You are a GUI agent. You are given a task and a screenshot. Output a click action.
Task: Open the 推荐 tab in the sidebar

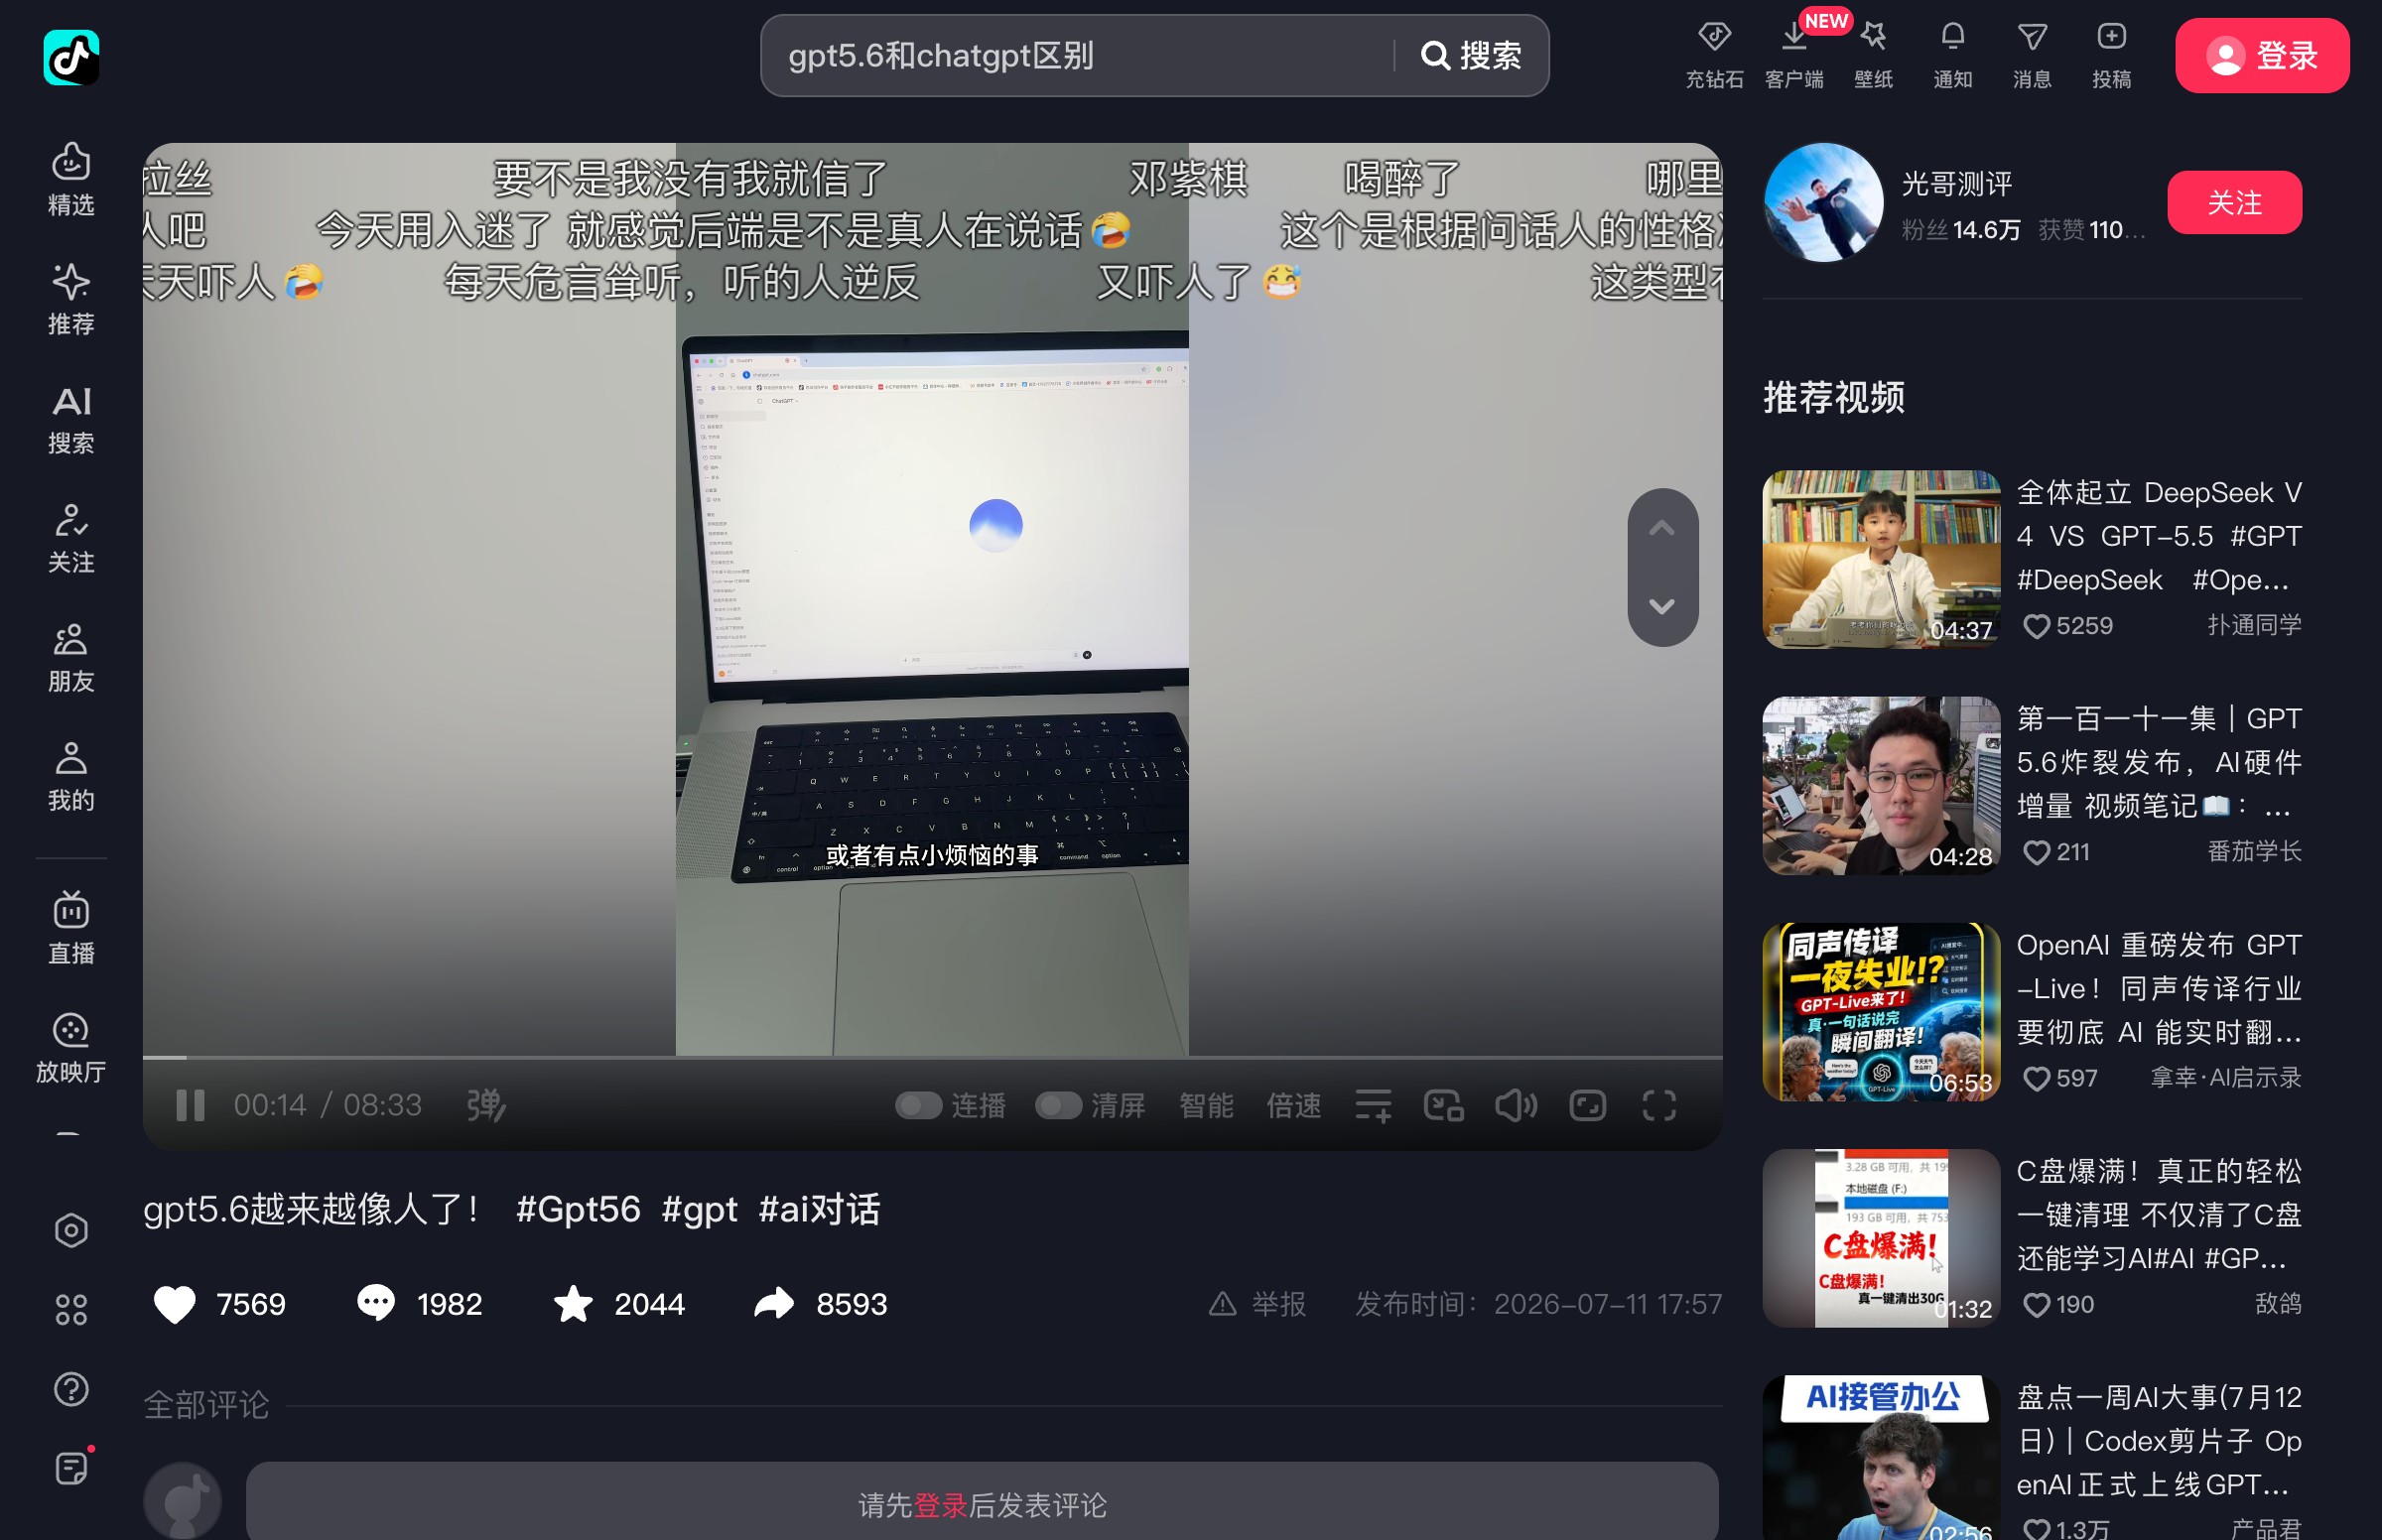point(71,298)
